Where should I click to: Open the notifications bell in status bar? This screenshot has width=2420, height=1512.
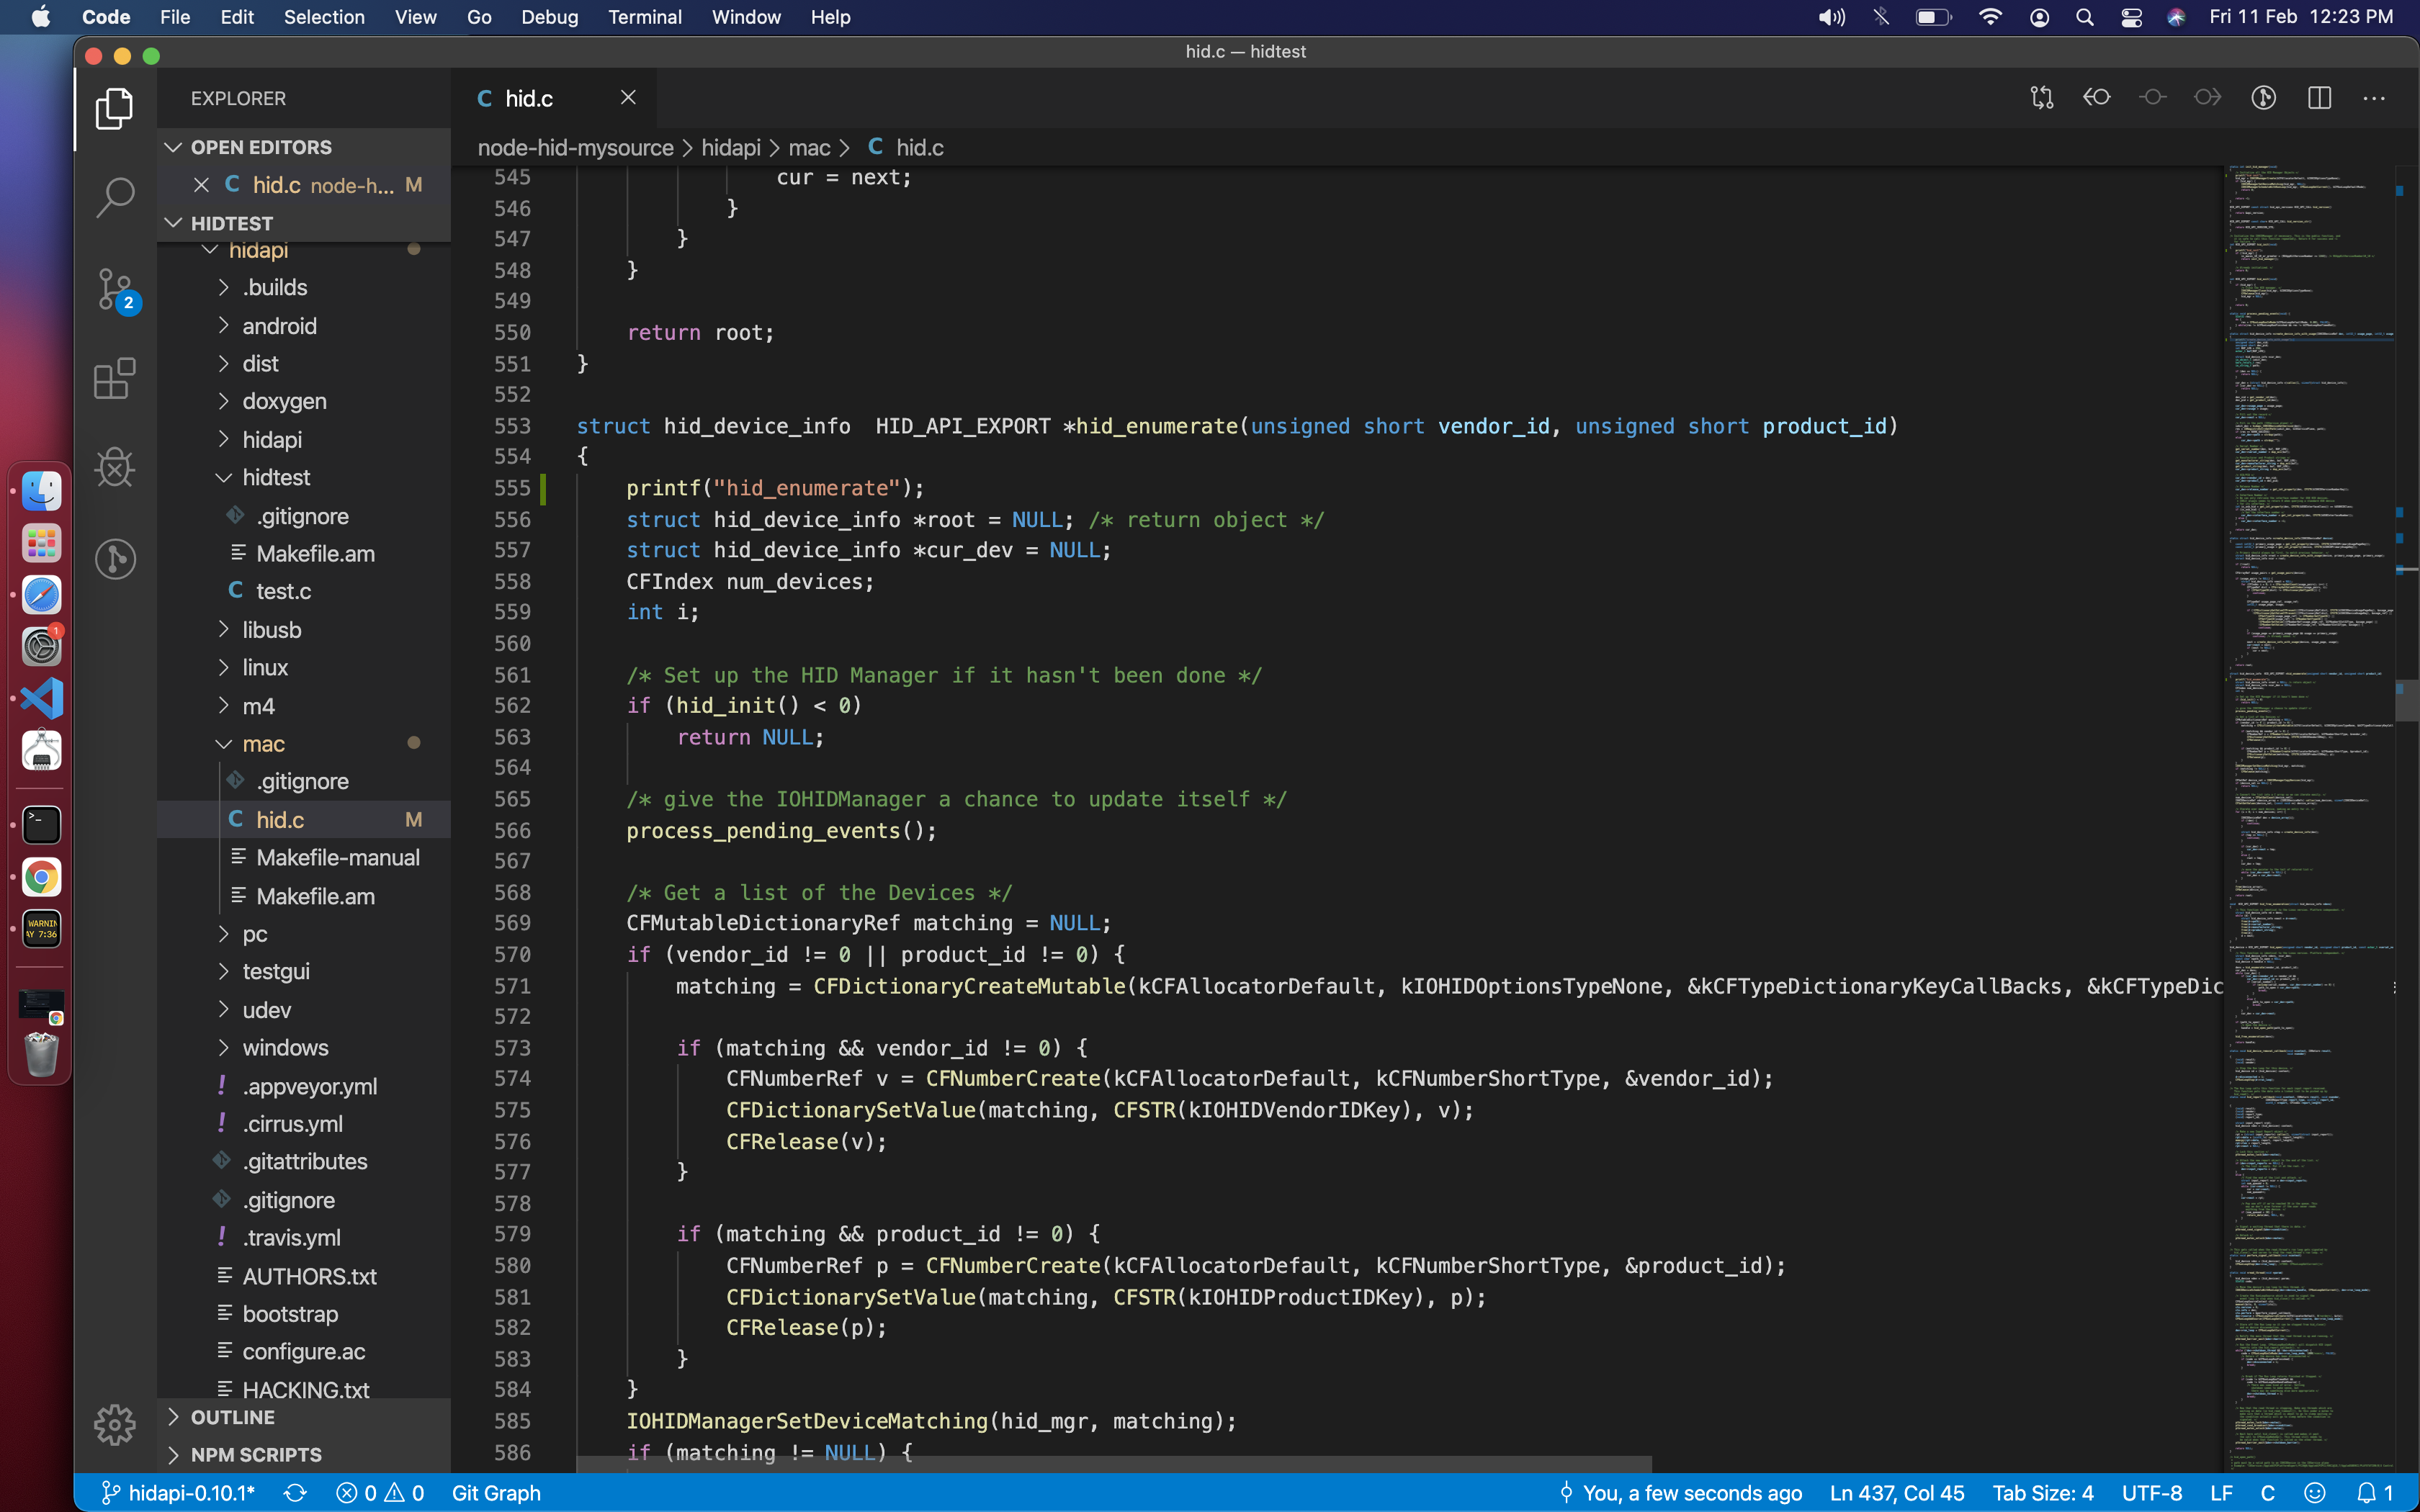[x=2366, y=1493]
